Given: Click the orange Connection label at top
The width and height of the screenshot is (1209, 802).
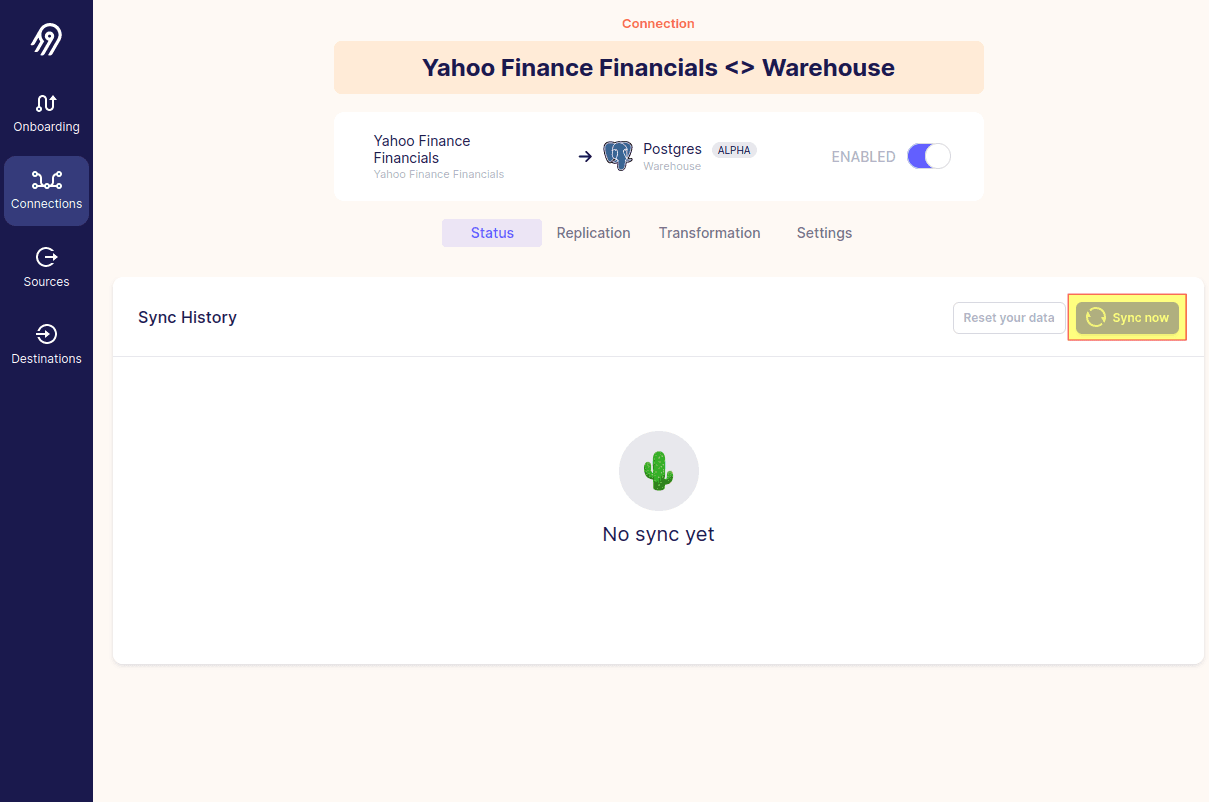Looking at the screenshot, I should click(x=658, y=23).
